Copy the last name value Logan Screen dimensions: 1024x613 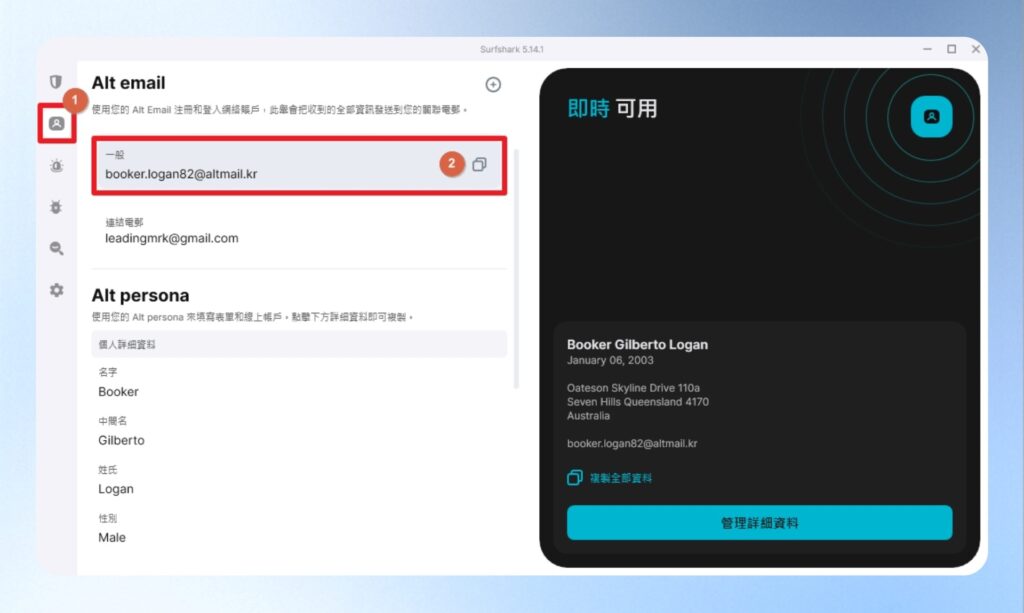coord(116,489)
